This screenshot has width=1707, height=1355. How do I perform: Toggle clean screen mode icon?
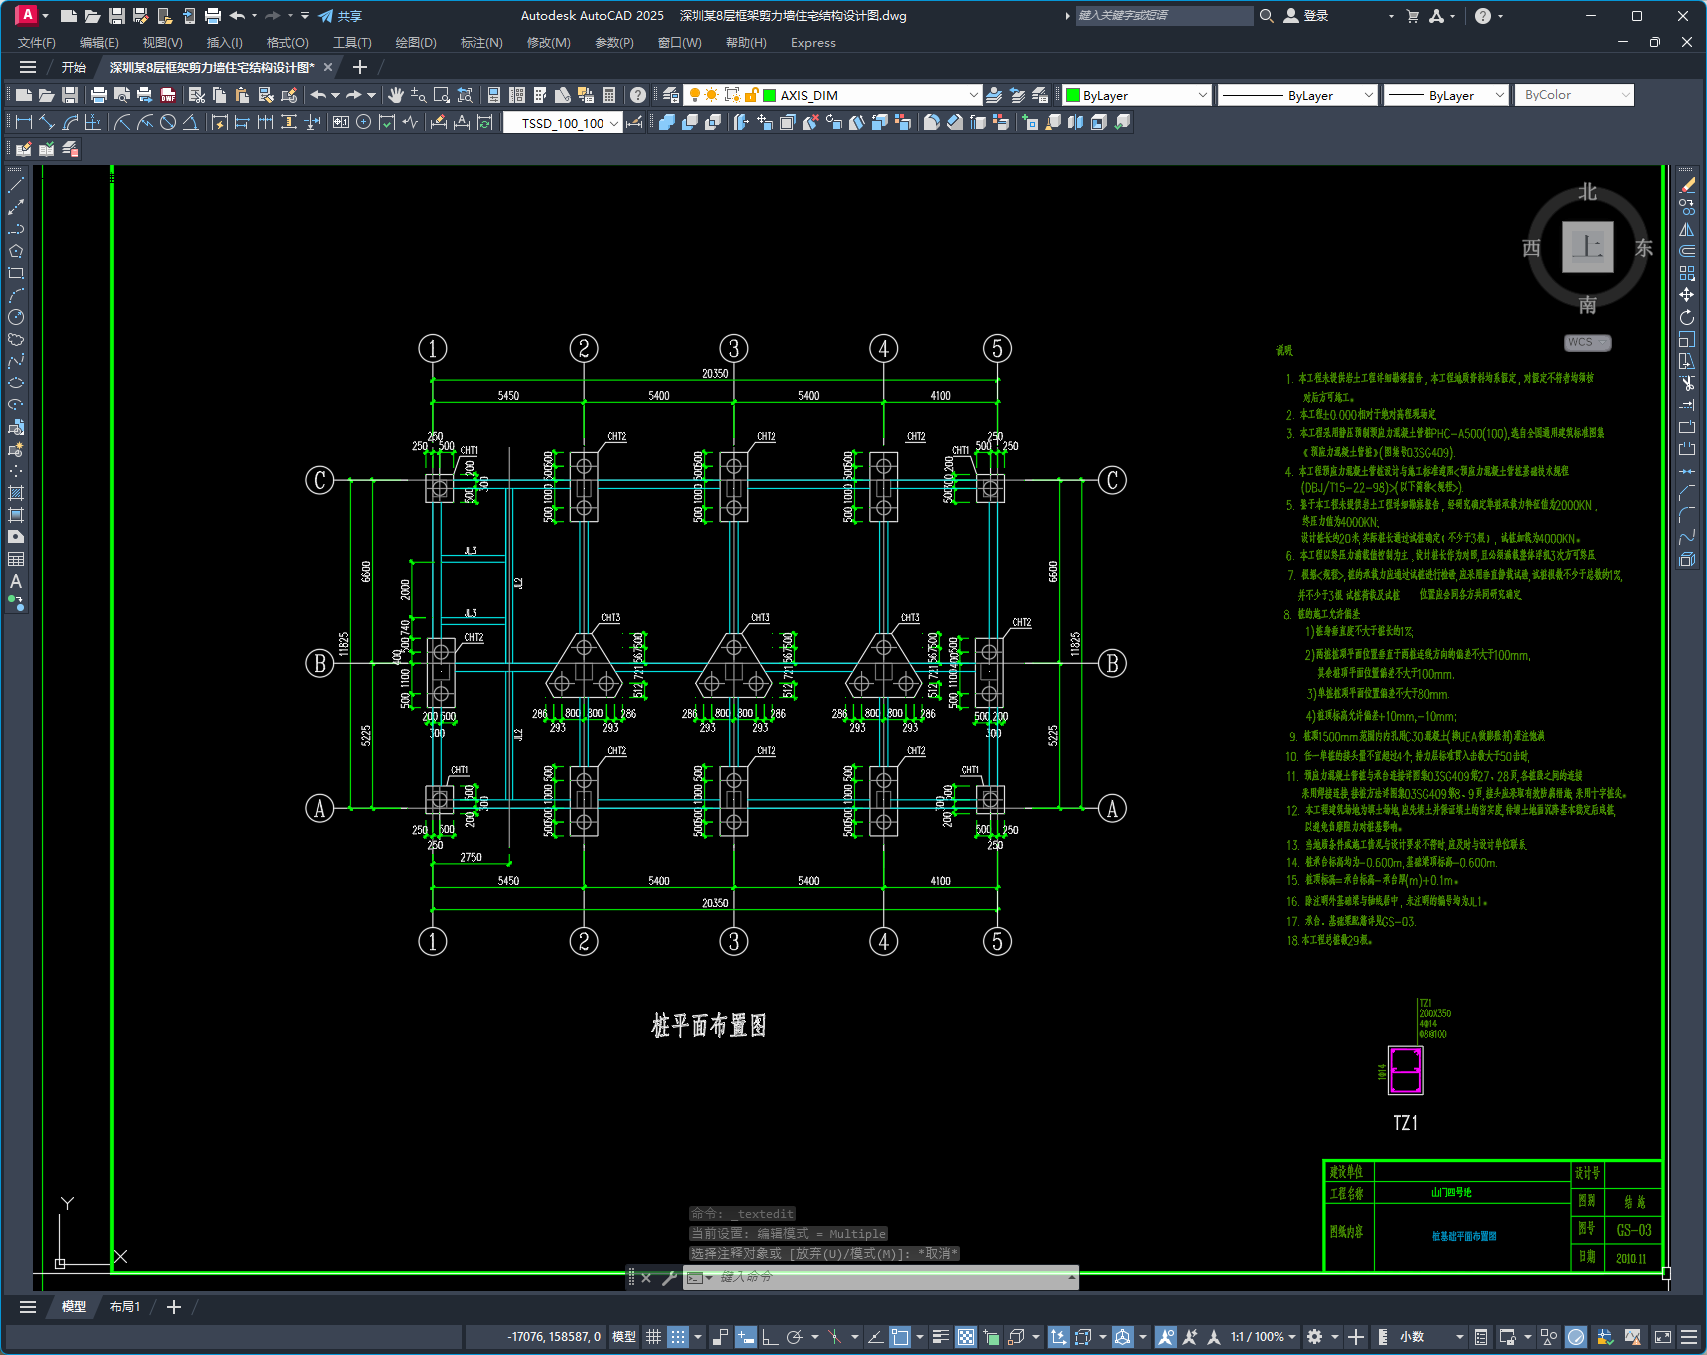coord(1663,1337)
